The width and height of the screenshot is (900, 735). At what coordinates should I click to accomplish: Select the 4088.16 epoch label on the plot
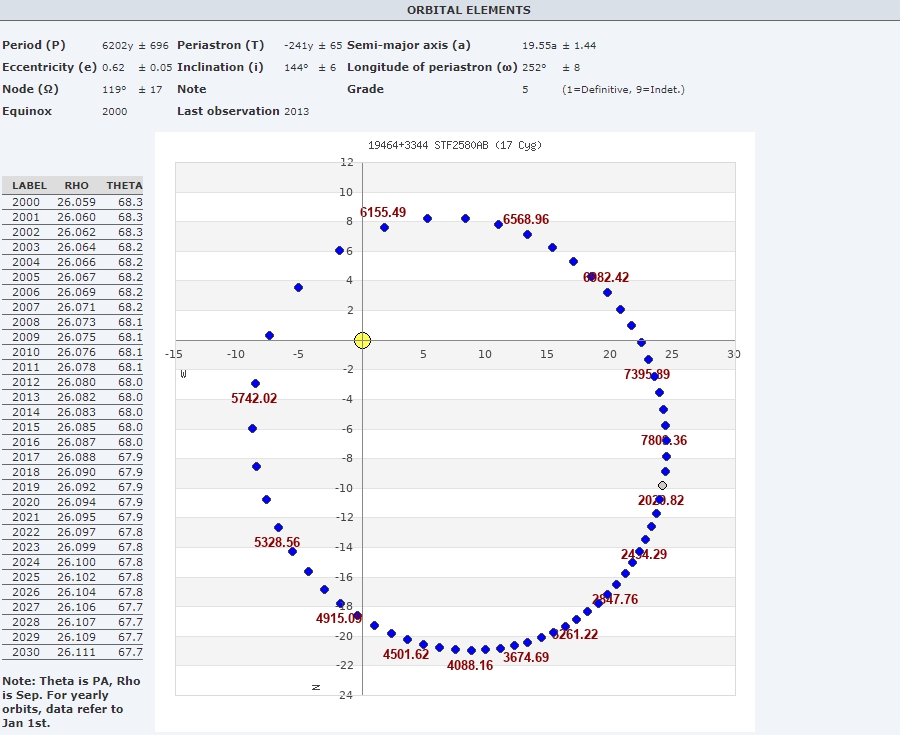click(469, 665)
